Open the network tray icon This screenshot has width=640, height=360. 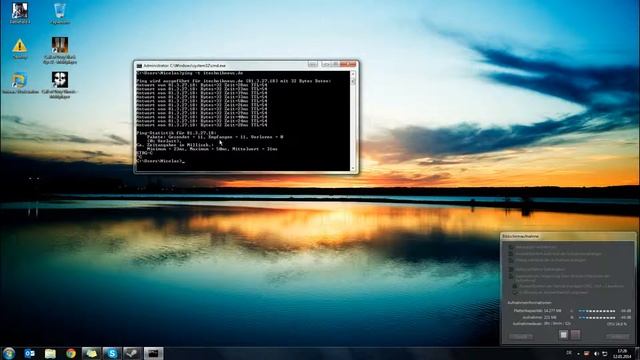pos(605,353)
